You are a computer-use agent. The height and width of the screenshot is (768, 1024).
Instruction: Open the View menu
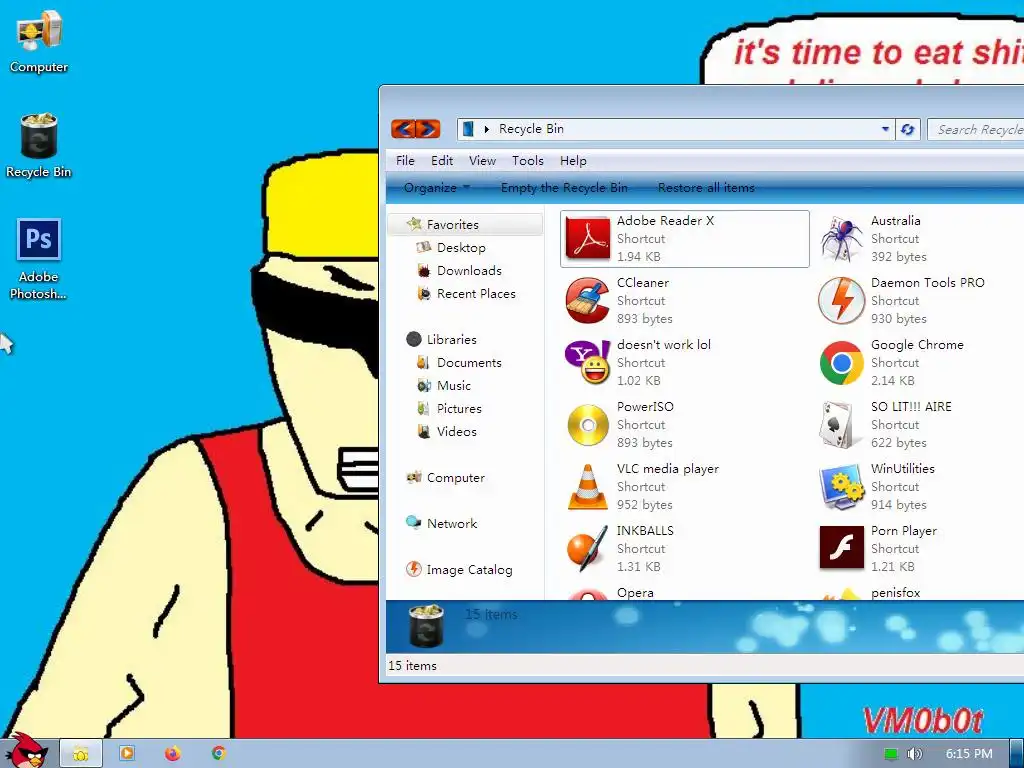coord(482,161)
